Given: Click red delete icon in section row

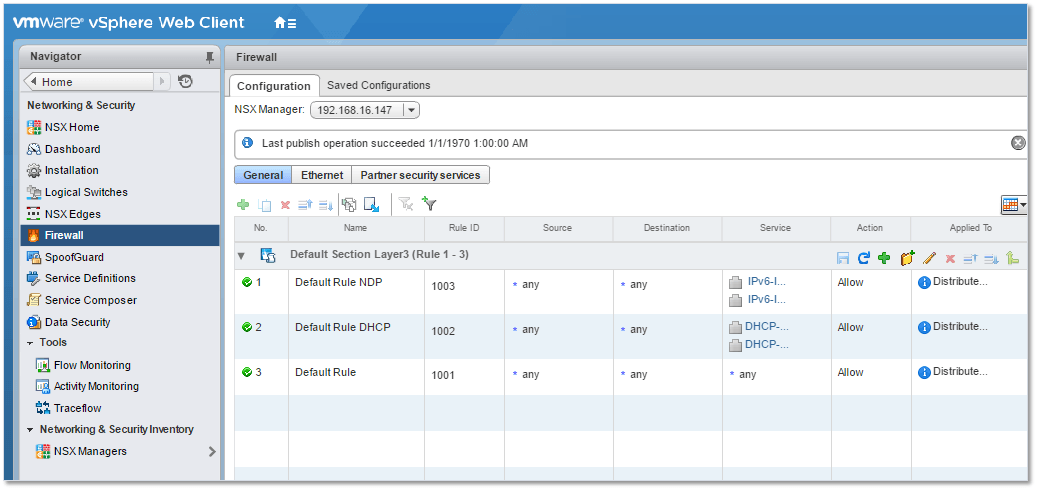Looking at the screenshot, I should (950, 259).
